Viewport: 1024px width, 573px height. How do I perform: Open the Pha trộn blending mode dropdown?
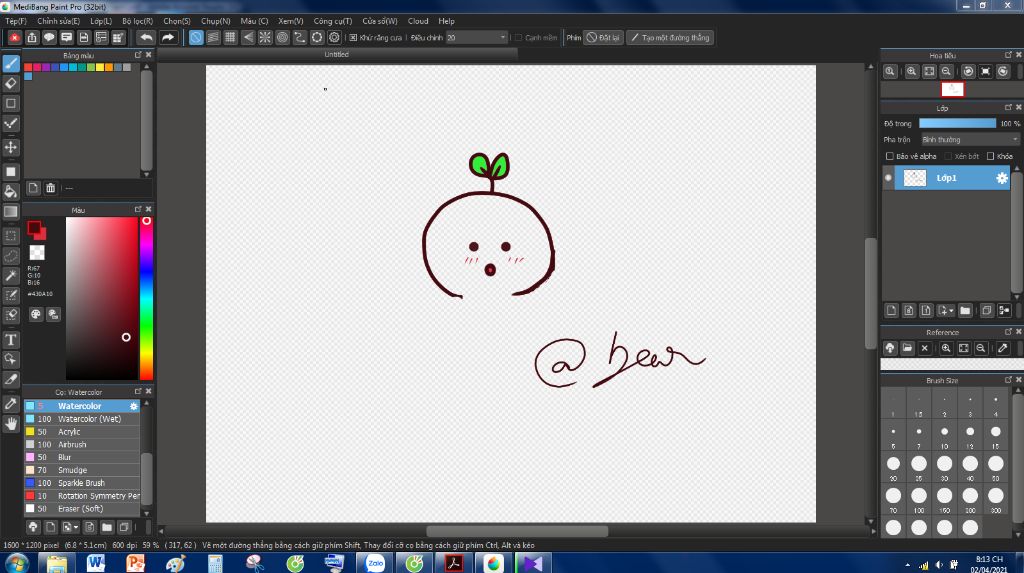point(970,139)
